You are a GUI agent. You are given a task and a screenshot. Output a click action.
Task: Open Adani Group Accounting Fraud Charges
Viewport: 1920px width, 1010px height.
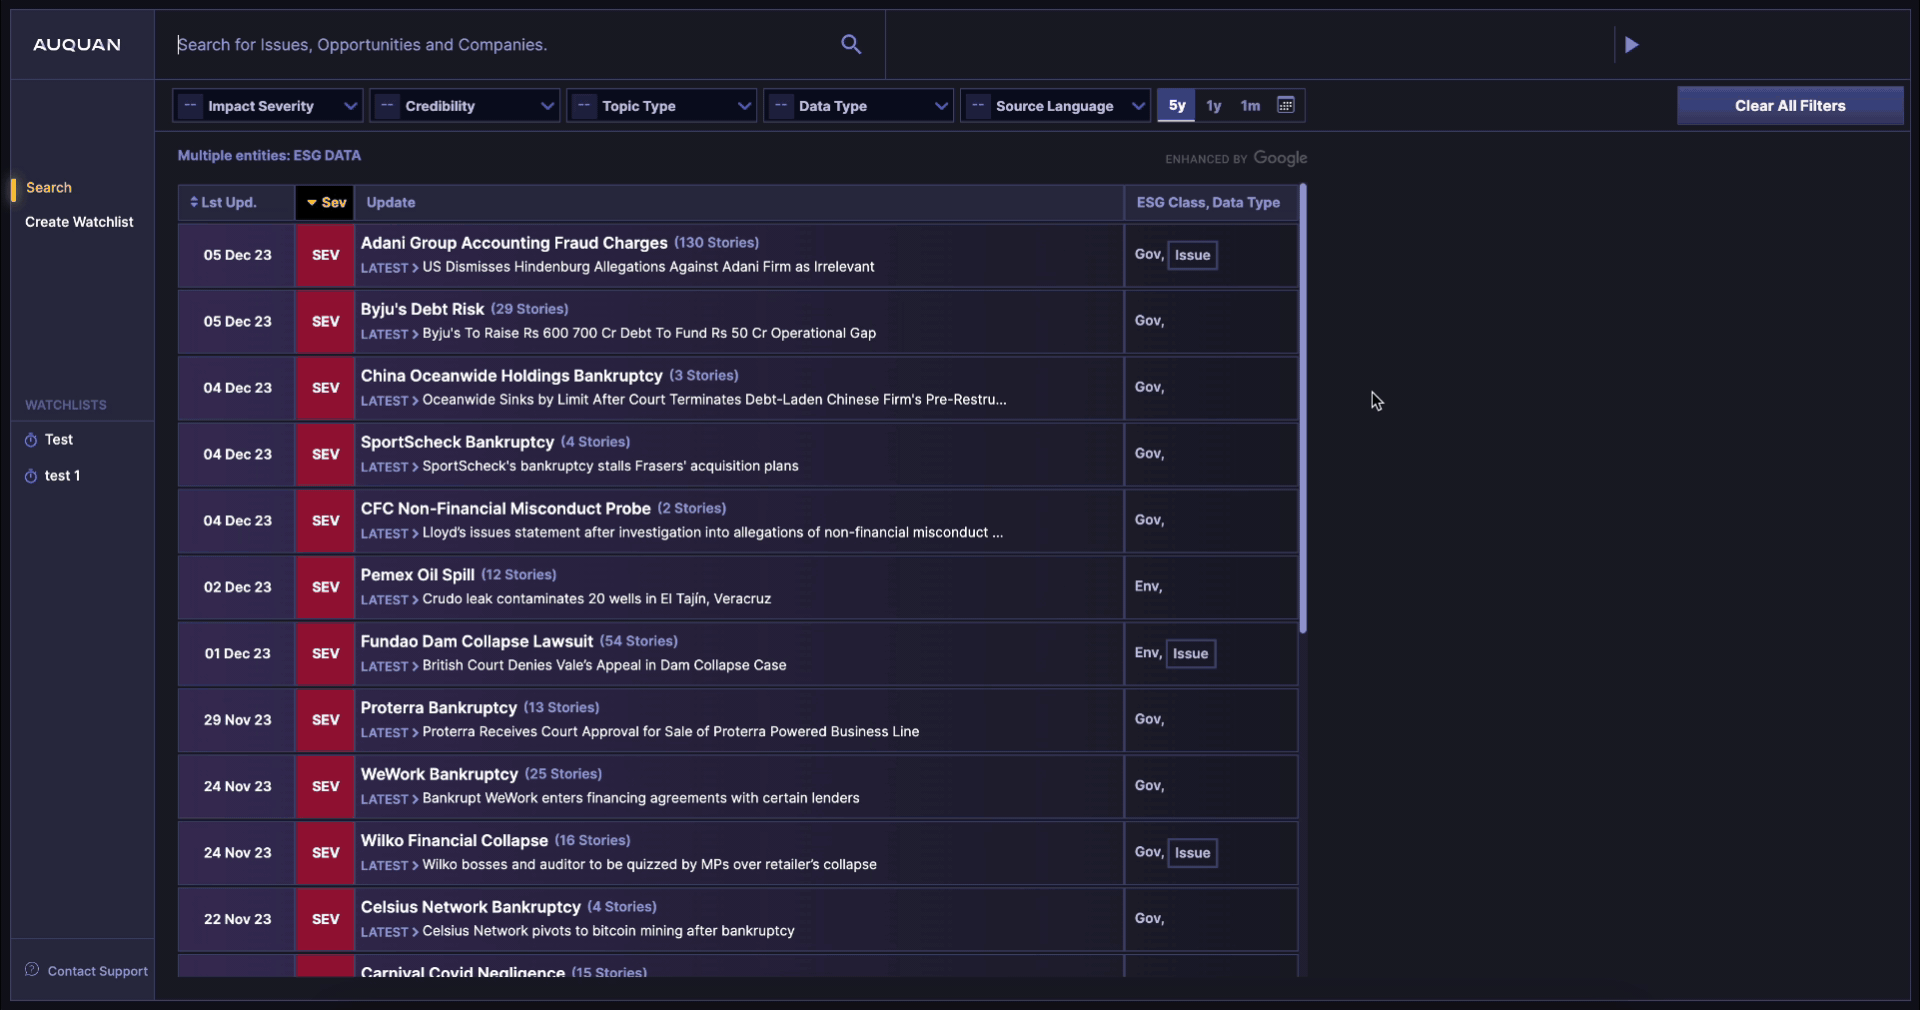[x=514, y=243]
